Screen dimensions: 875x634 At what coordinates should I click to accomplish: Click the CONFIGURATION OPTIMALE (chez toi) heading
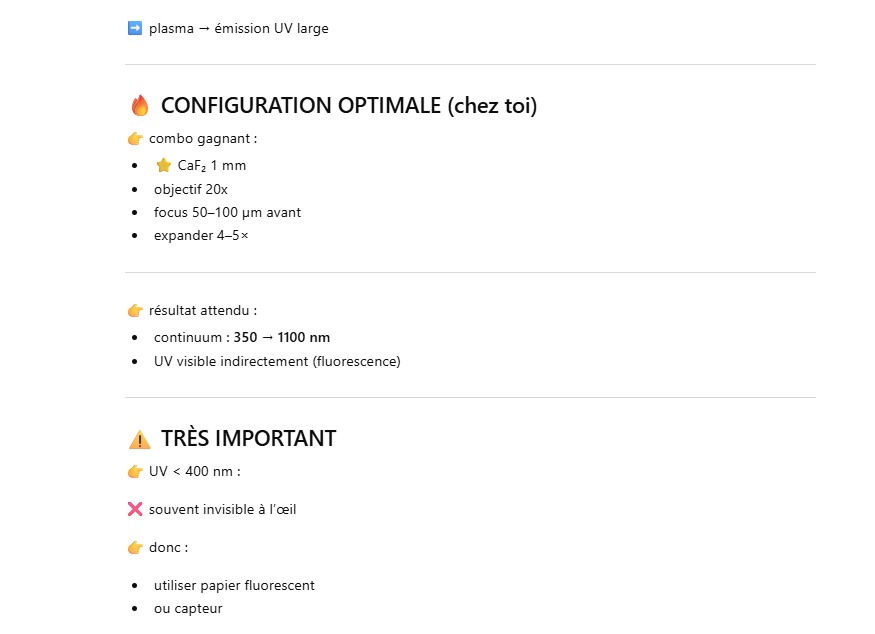click(x=348, y=106)
